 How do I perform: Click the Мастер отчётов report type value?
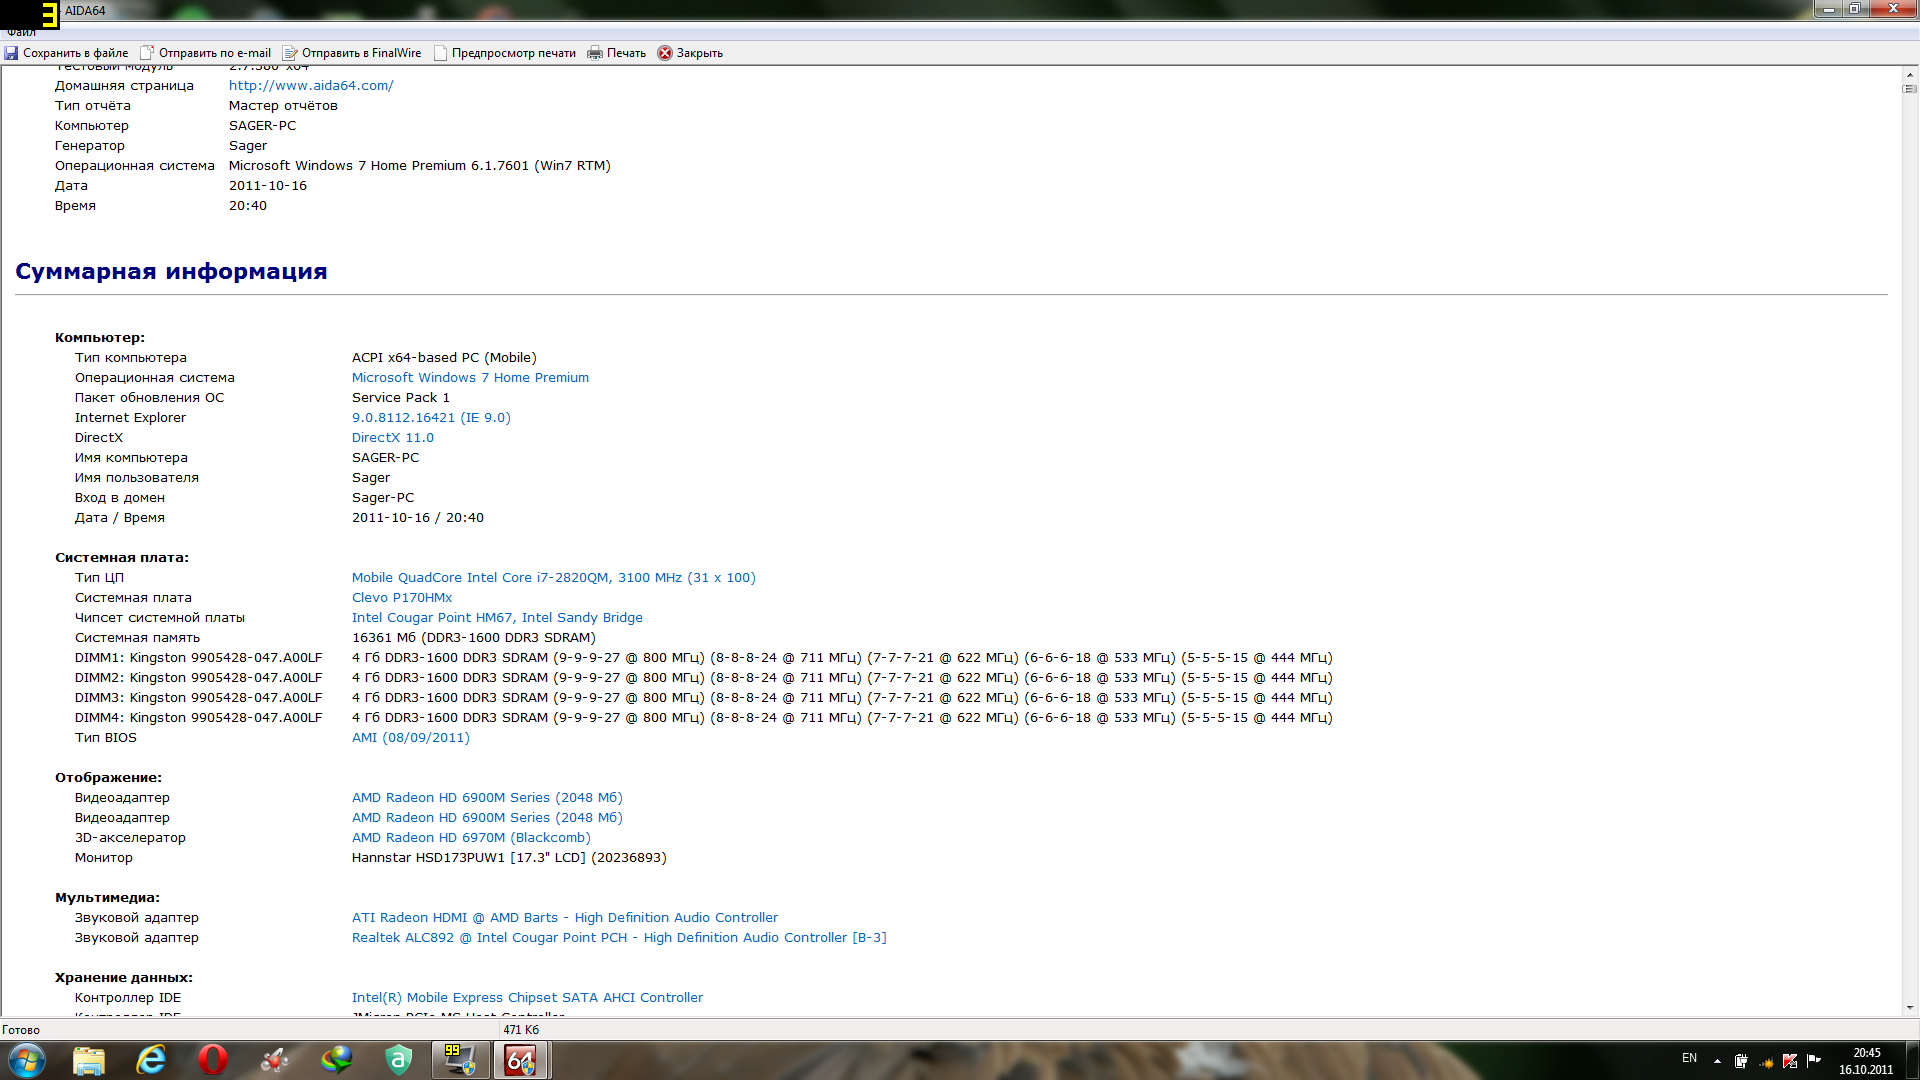click(x=283, y=106)
